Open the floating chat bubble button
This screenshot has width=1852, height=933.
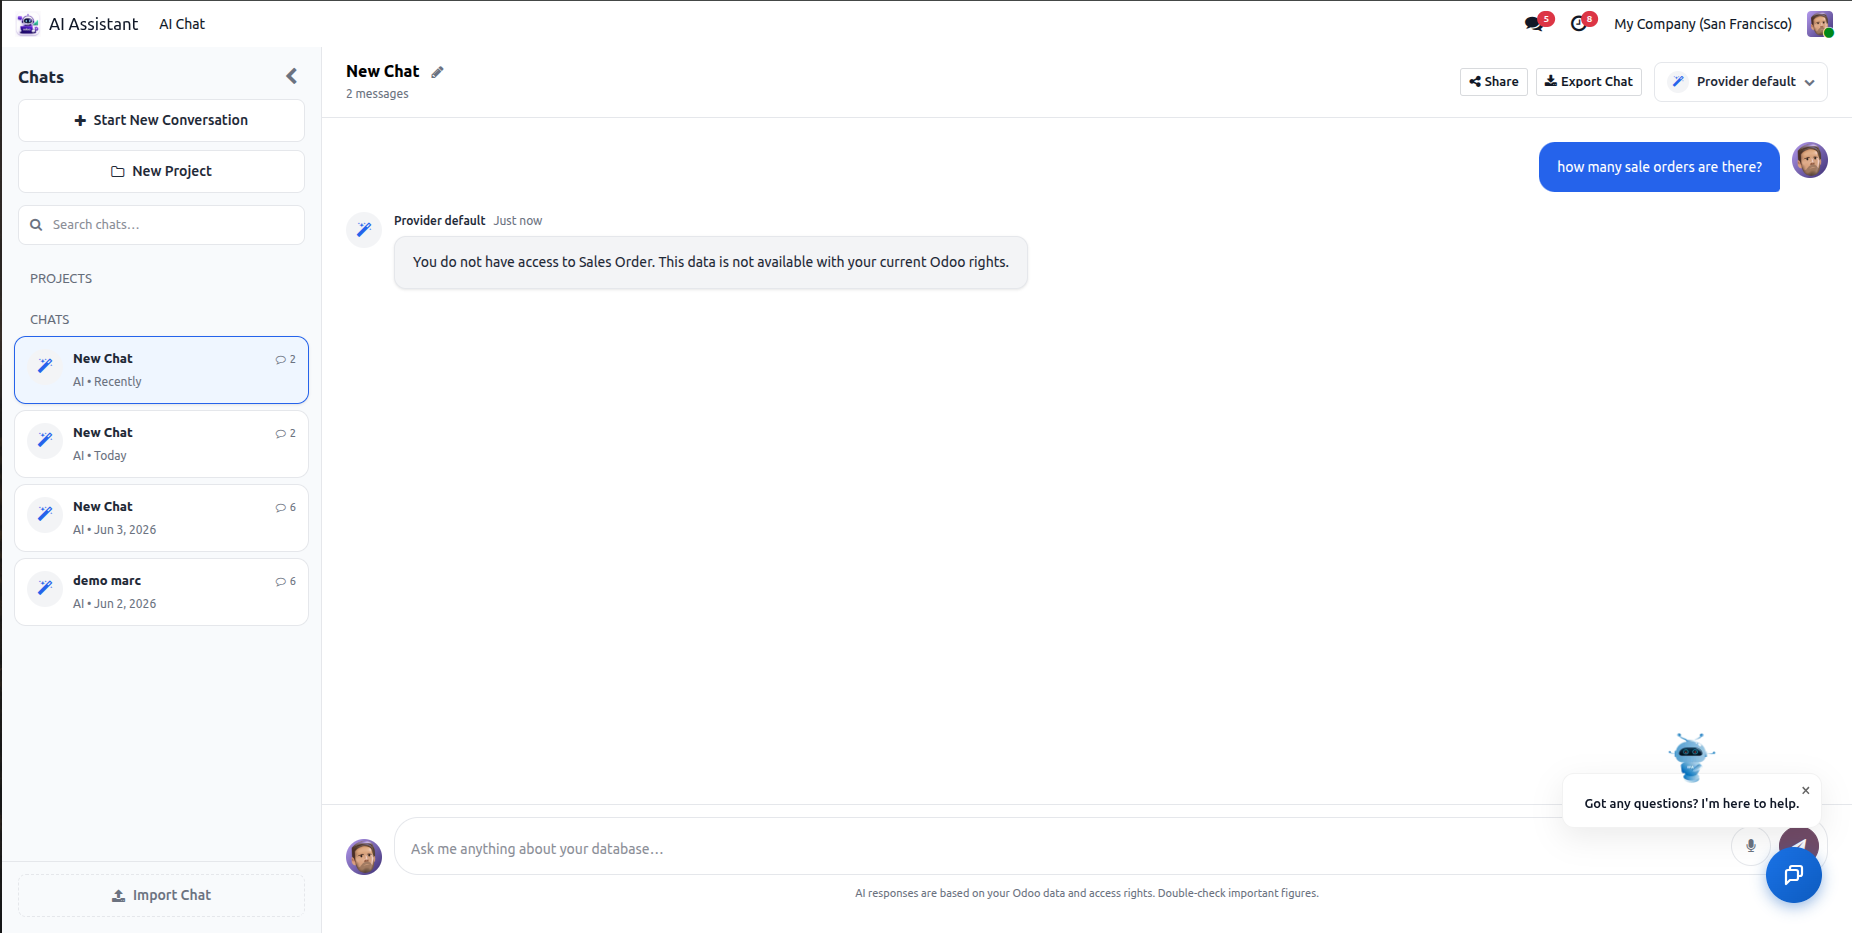[1793, 875]
